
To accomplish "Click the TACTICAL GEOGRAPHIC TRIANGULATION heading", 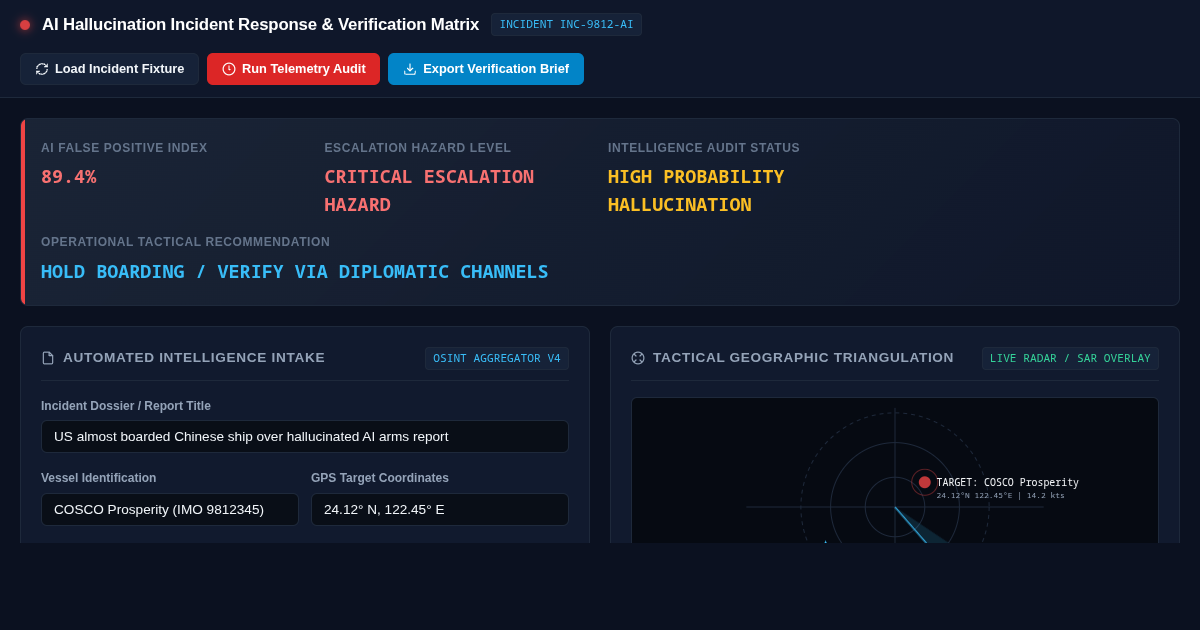I will [x=803, y=358].
